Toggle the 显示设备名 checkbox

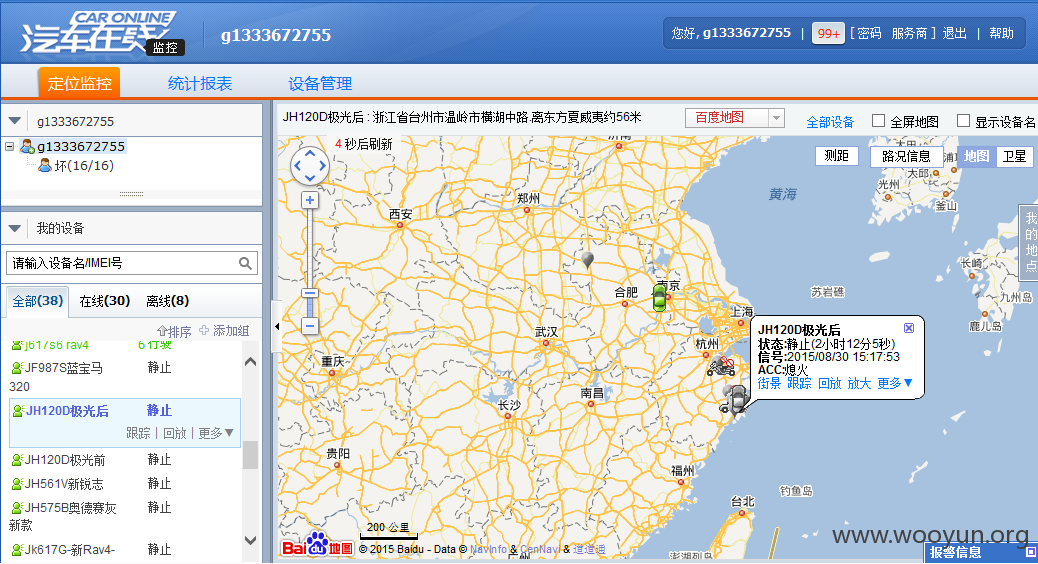963,120
